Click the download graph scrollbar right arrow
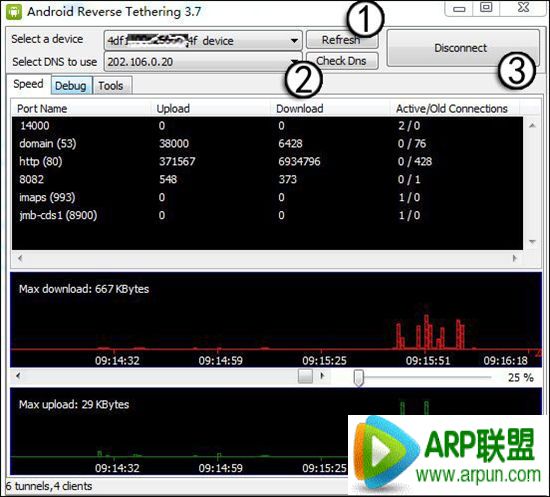550x497 pixels. (322, 376)
